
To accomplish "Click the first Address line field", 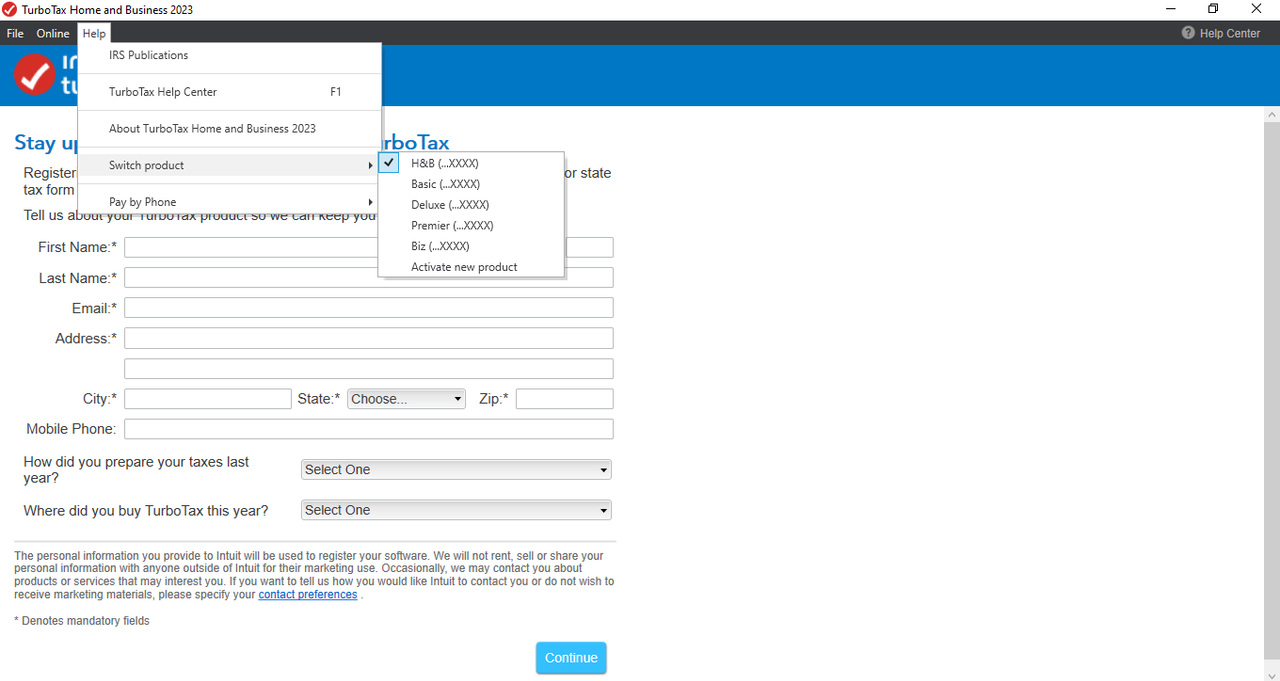I will [369, 338].
